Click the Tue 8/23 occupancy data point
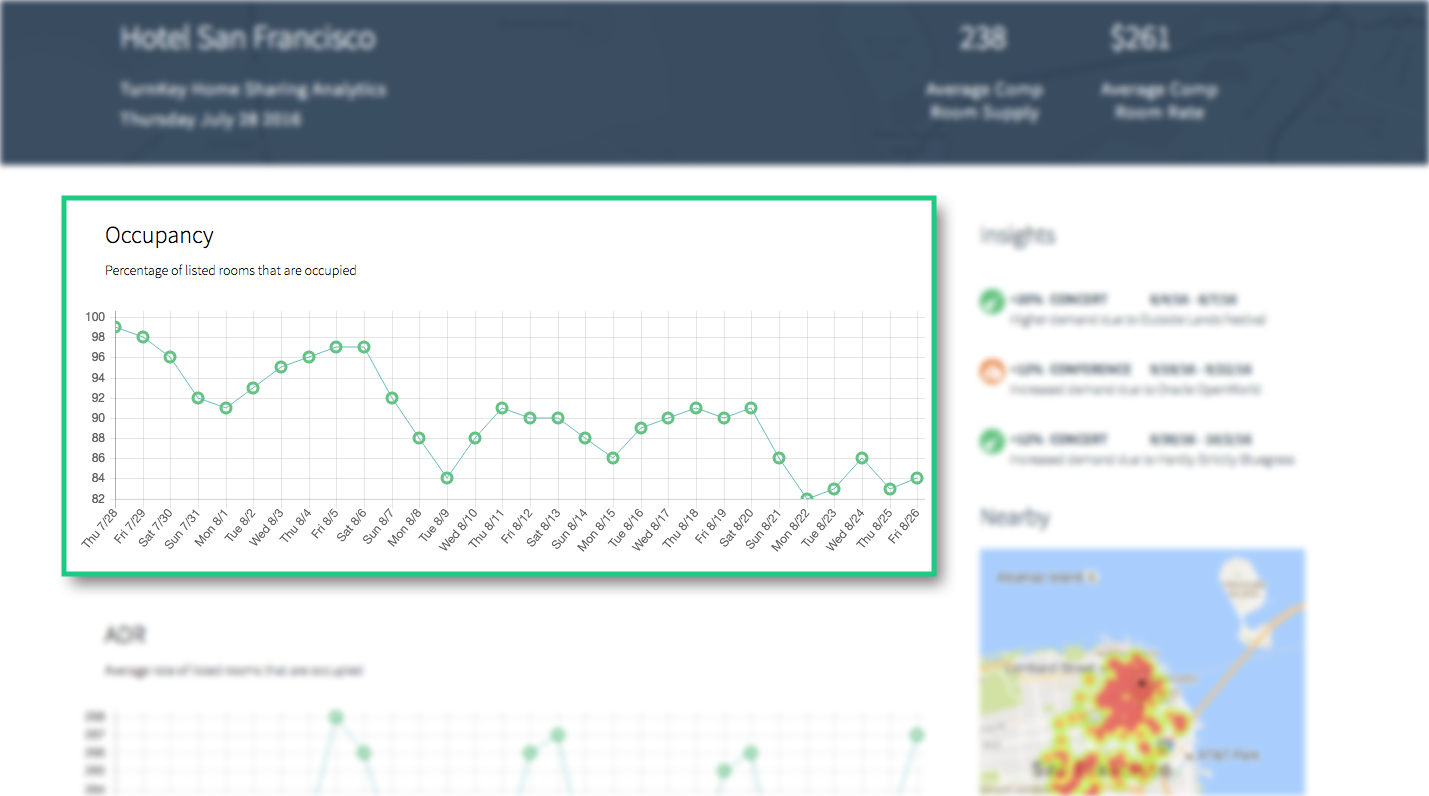 tap(834, 489)
